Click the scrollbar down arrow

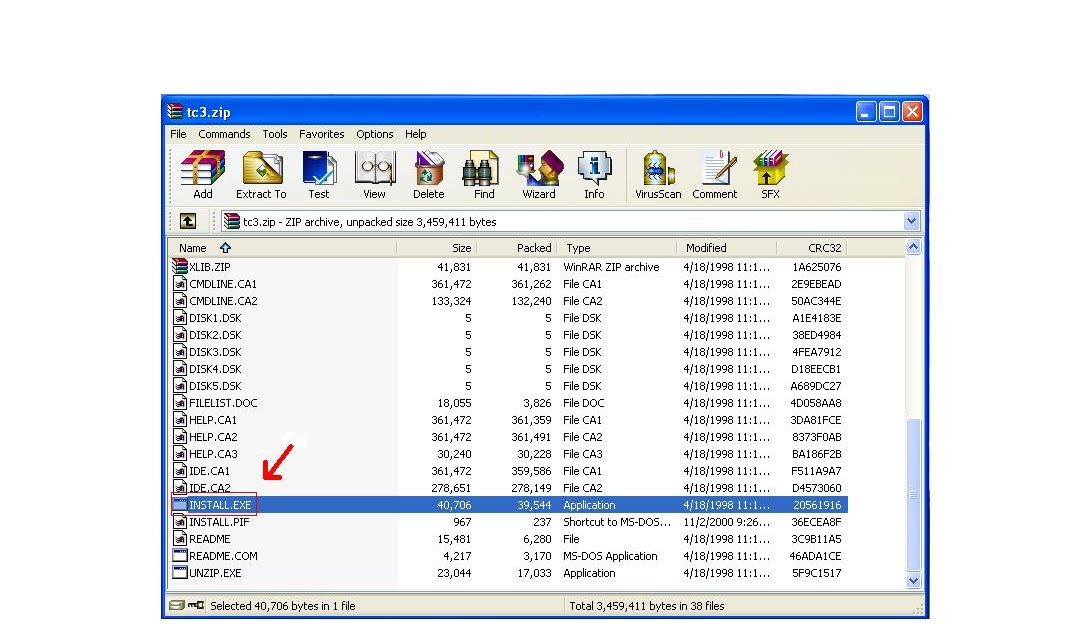(x=914, y=581)
